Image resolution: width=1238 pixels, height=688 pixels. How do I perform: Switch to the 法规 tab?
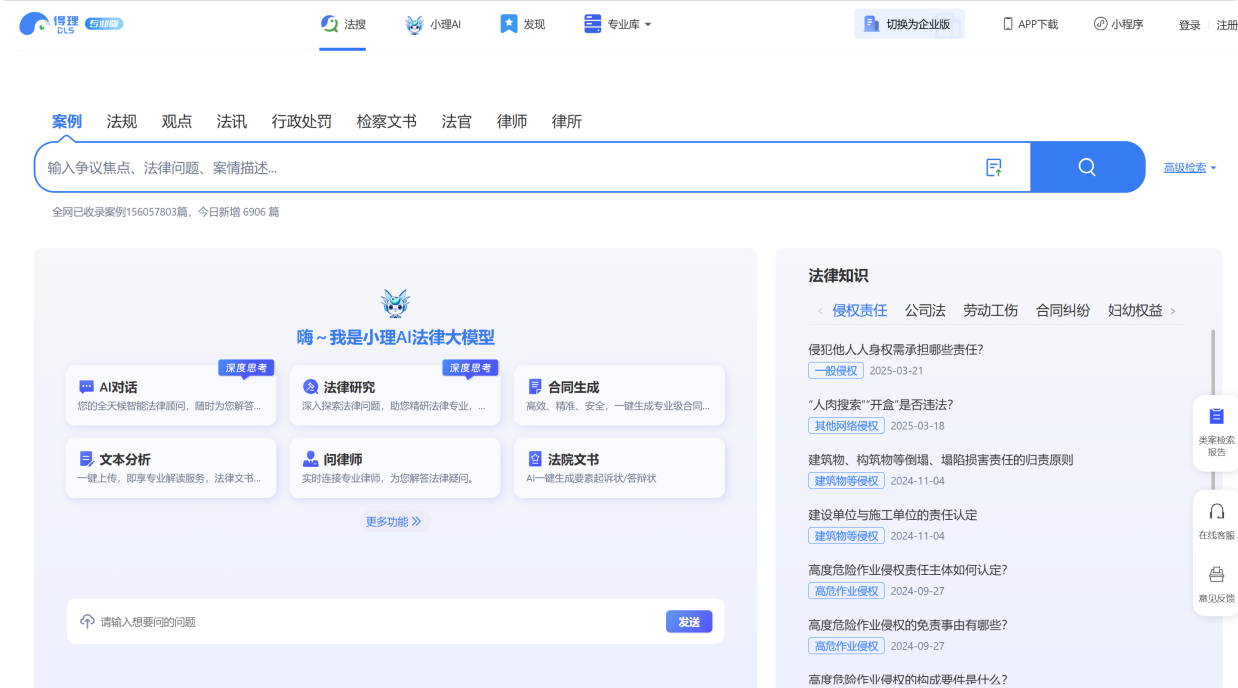(x=120, y=121)
